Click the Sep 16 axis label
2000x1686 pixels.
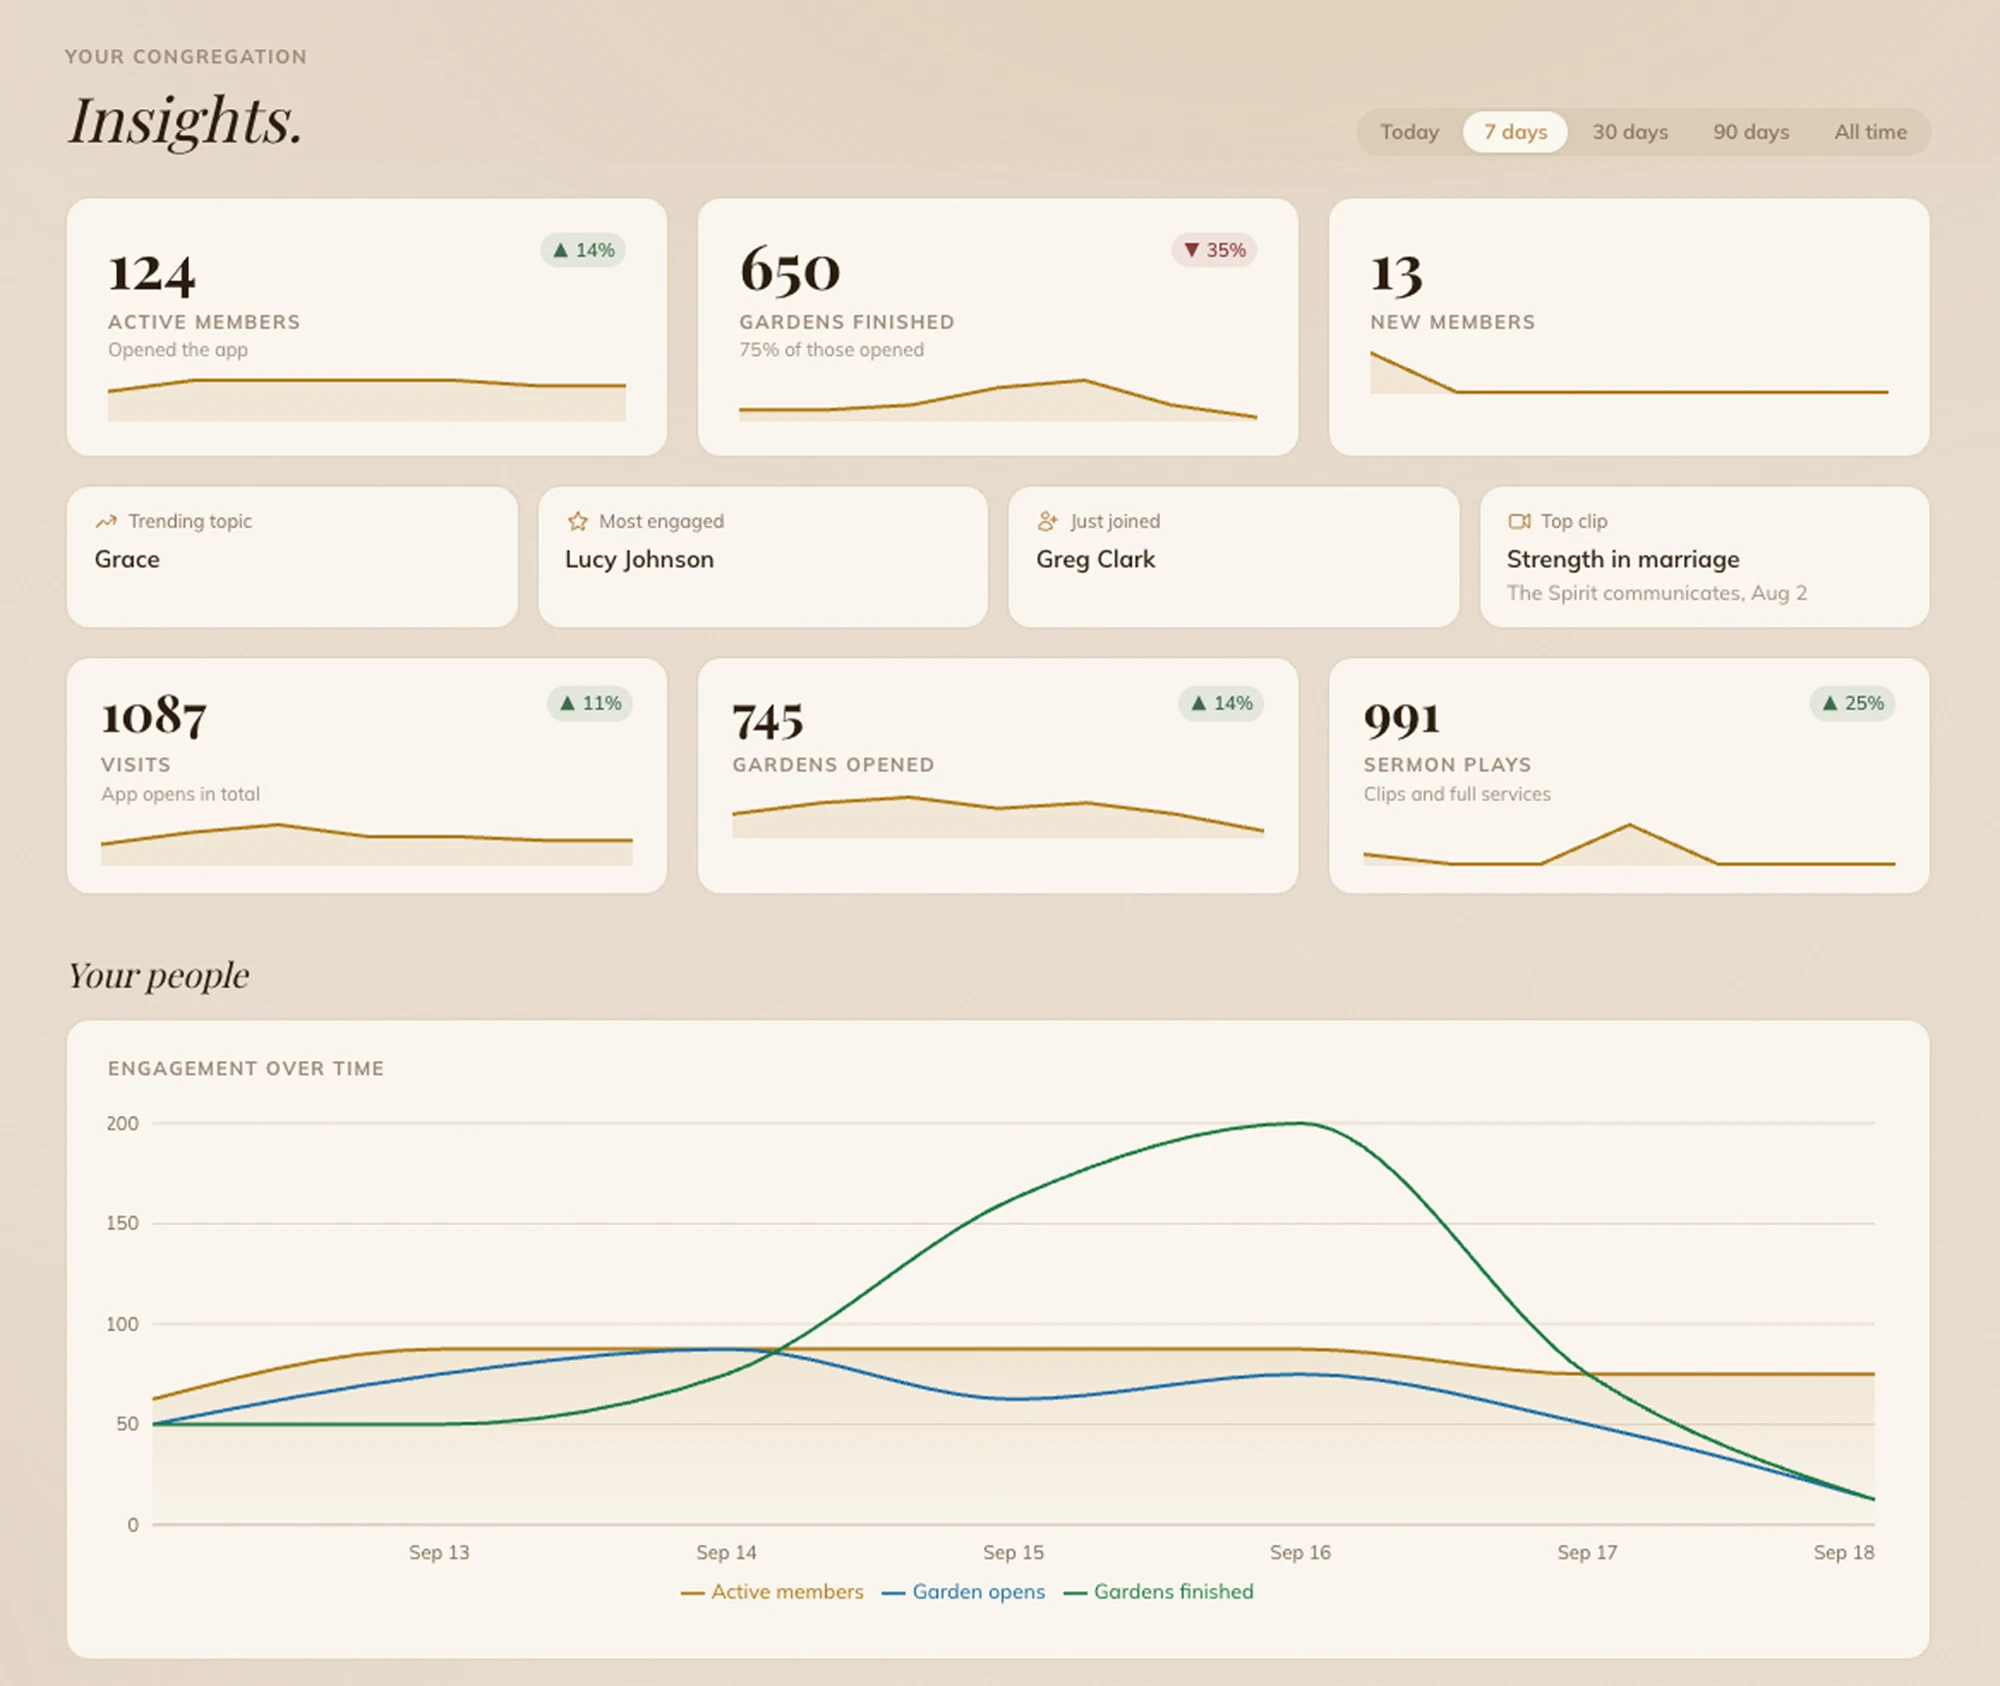pyautogui.click(x=1300, y=1552)
